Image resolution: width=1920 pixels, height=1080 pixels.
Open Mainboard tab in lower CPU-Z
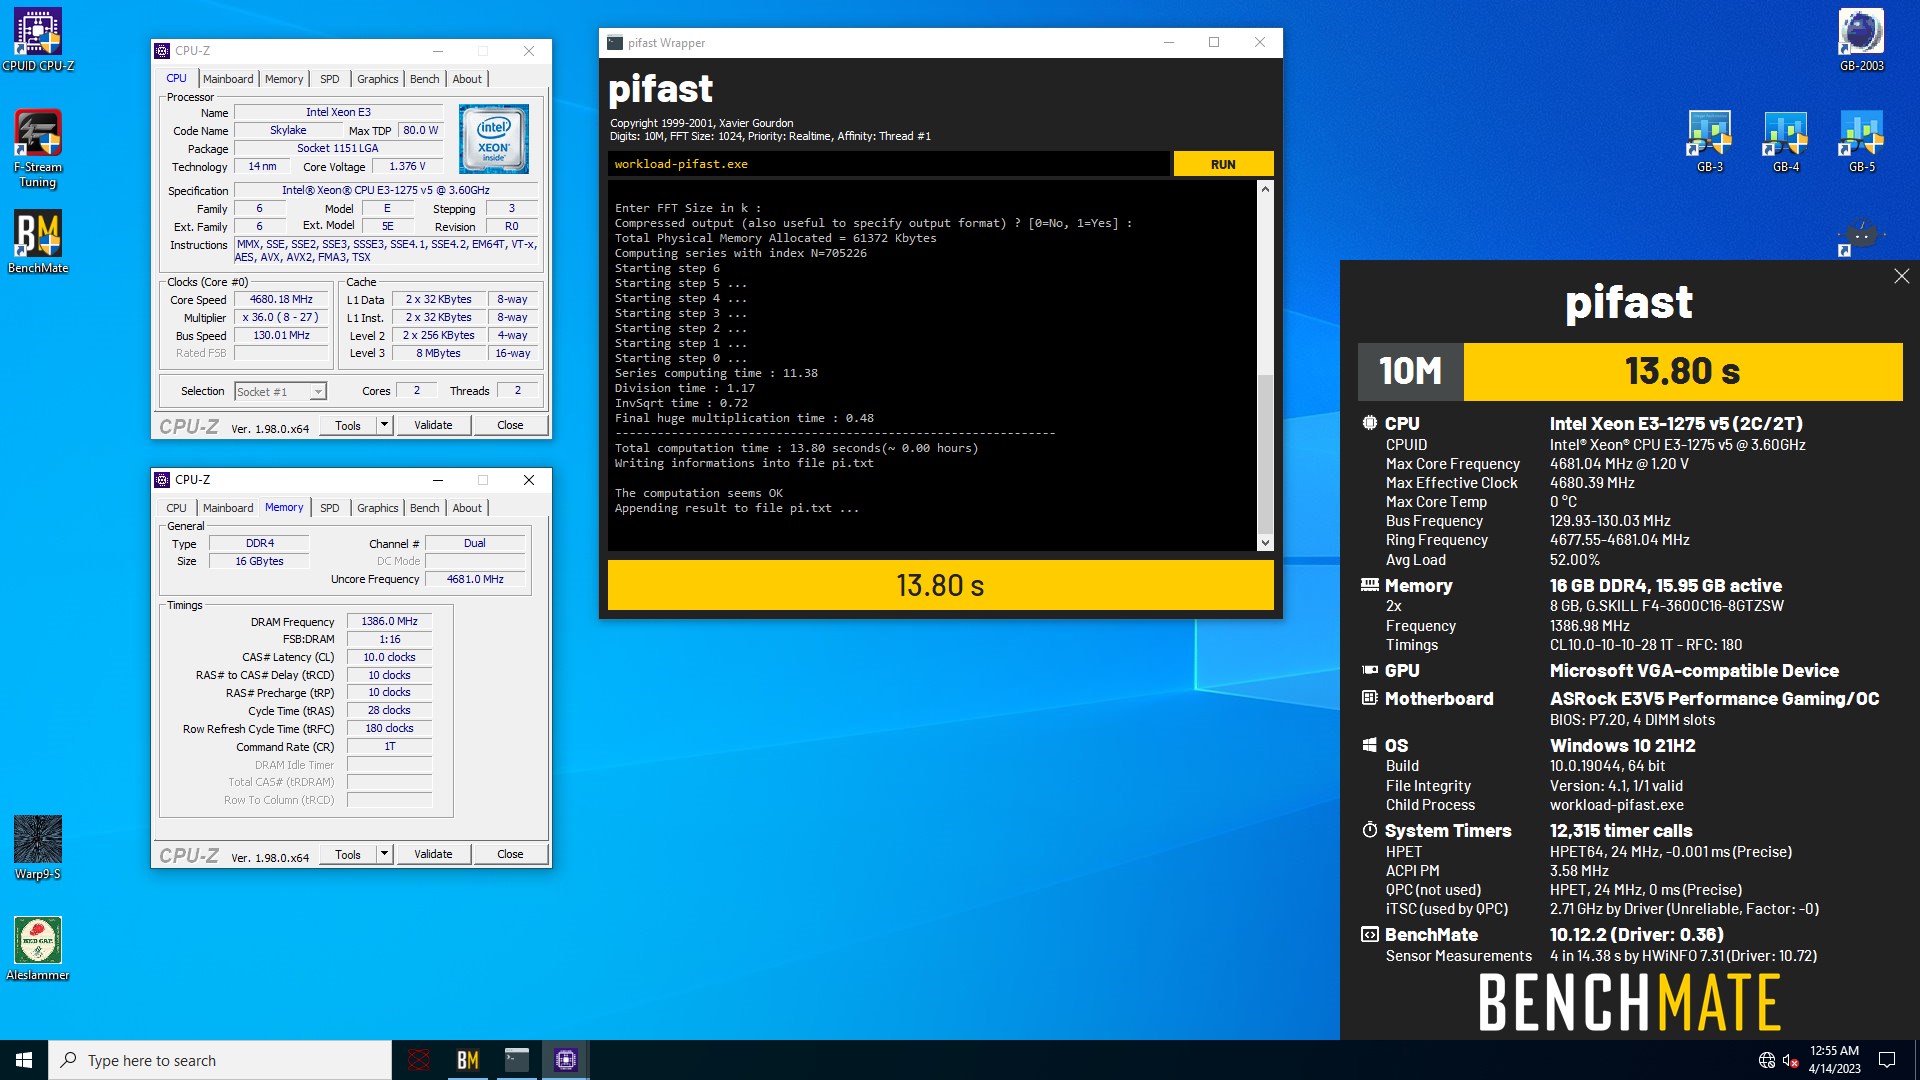click(x=228, y=508)
